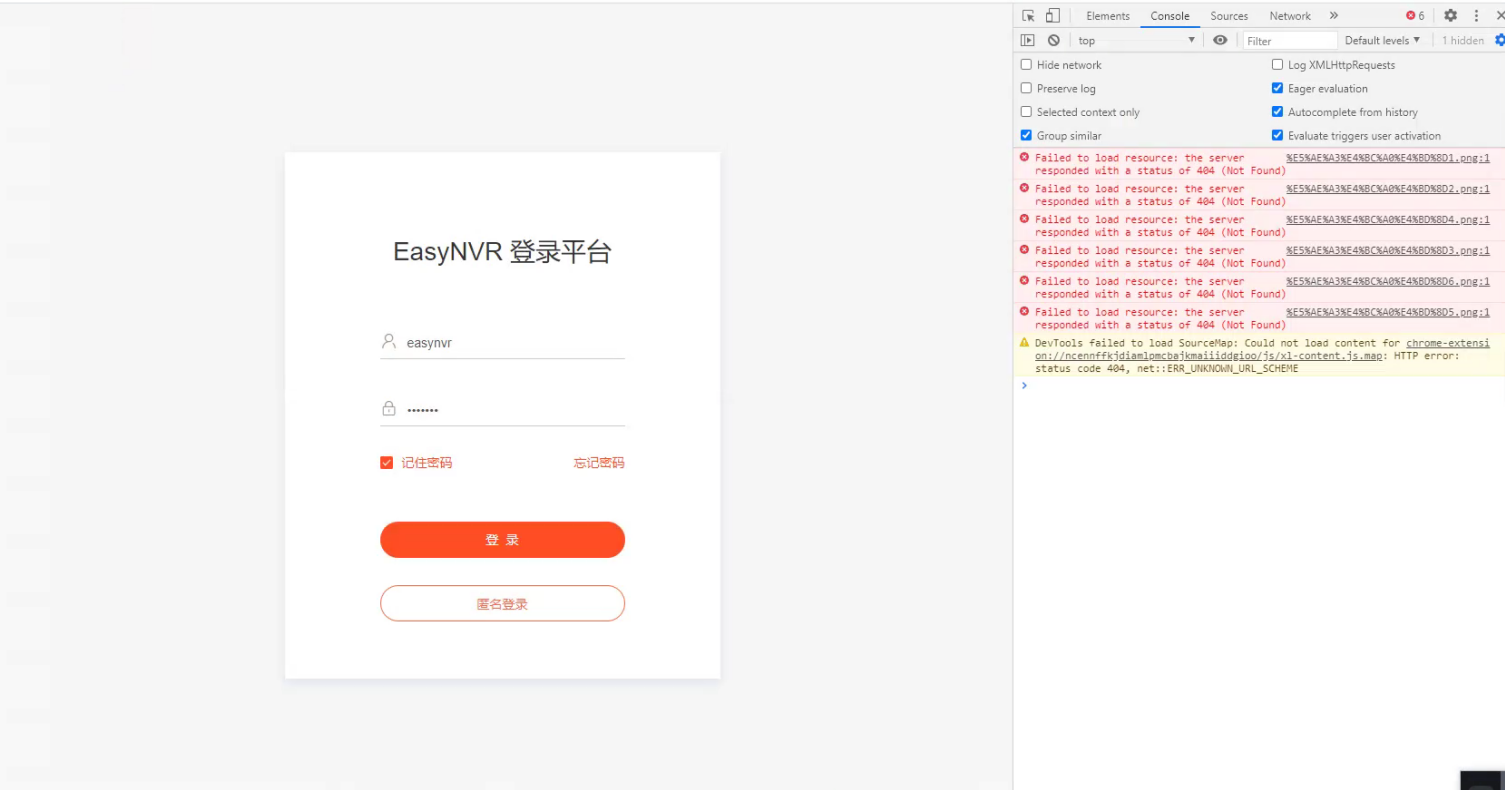Open the blue console settings gear
The image size is (1505, 790).
tap(1499, 40)
